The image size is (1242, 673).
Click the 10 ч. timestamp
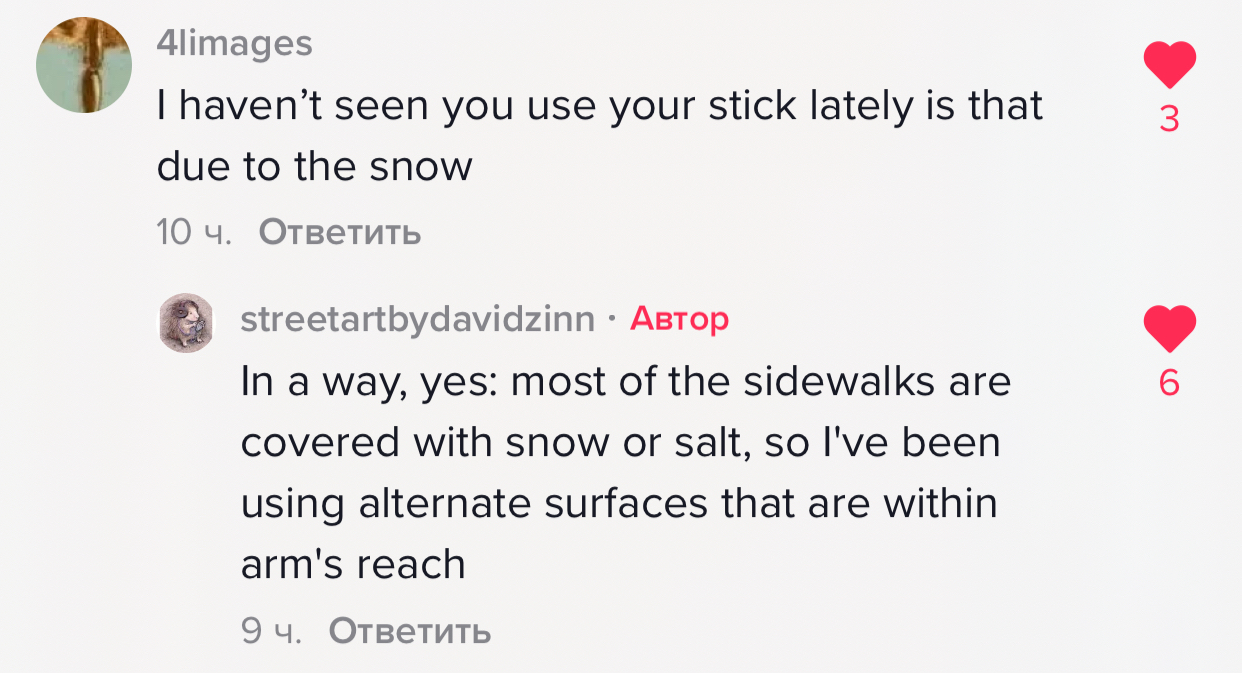[194, 233]
